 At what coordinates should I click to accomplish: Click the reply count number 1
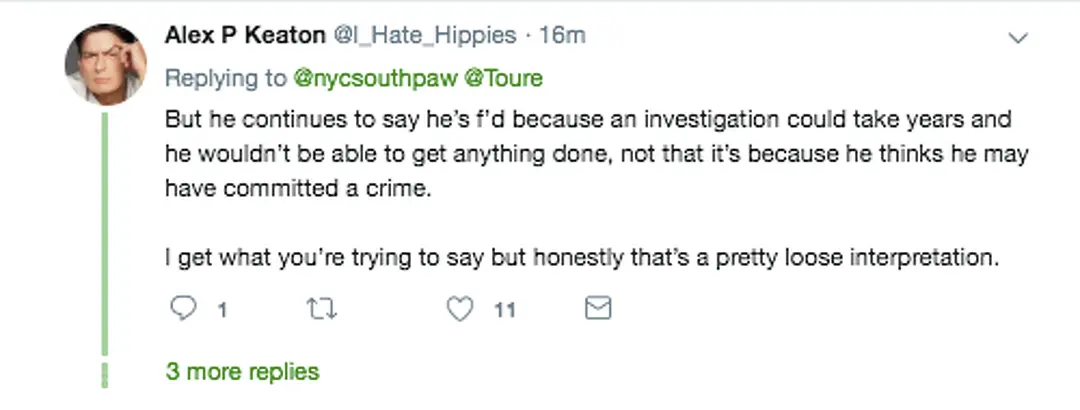tap(222, 311)
